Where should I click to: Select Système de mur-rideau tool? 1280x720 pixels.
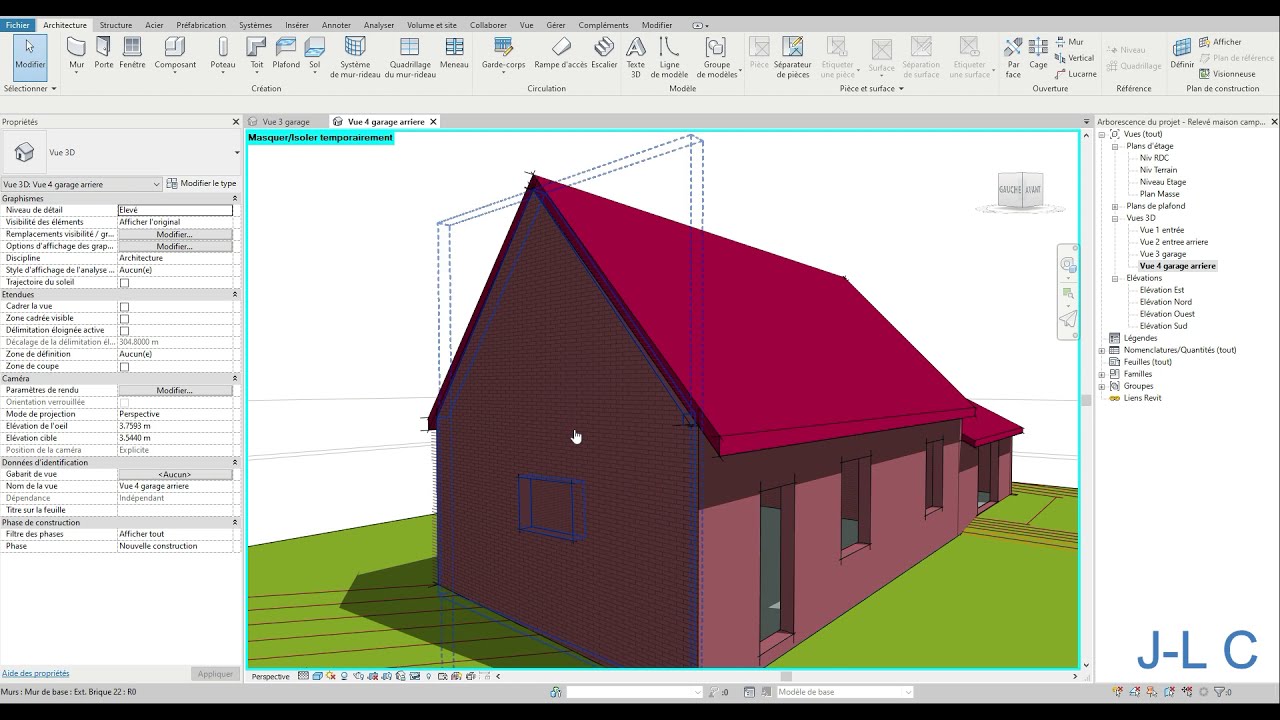coord(355,58)
